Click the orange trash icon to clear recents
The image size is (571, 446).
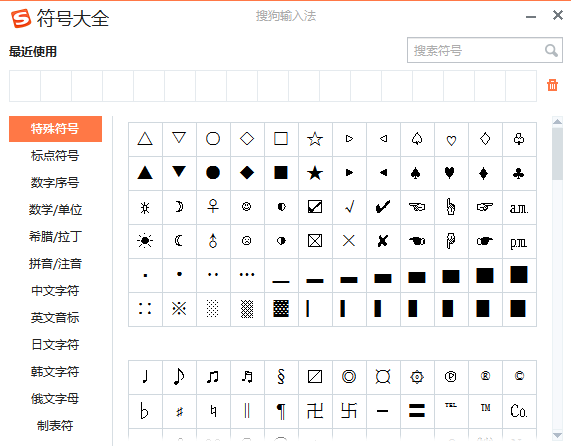pos(552,85)
